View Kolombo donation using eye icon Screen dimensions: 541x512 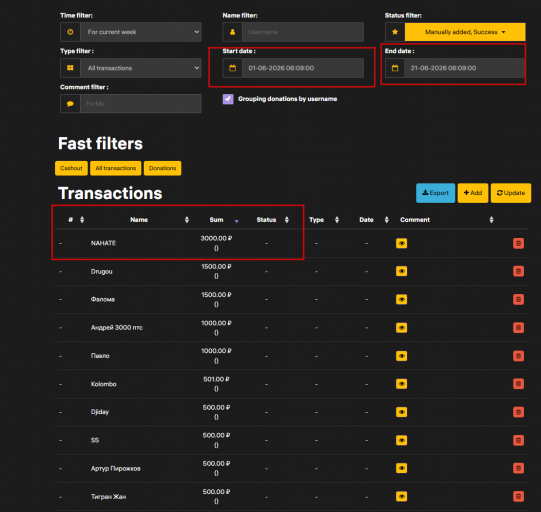[x=401, y=384]
